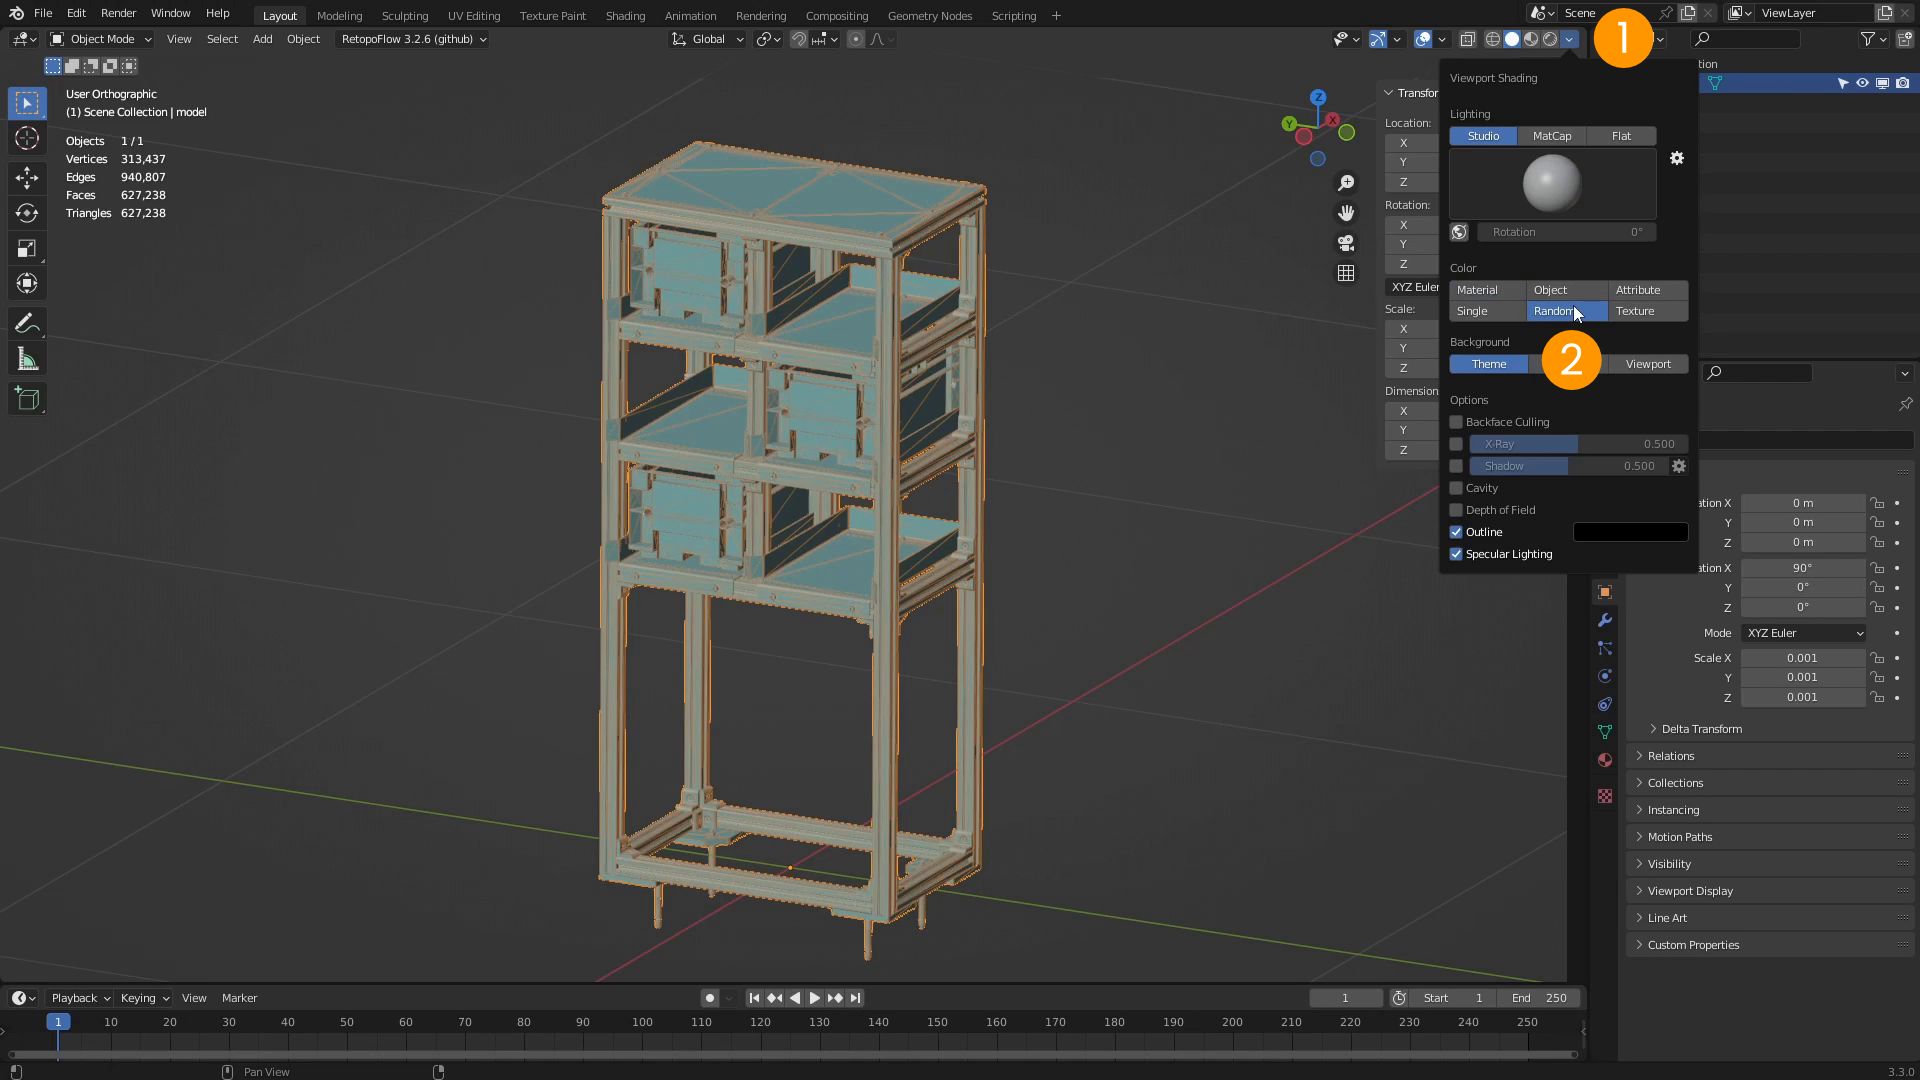This screenshot has height=1080, width=1920.
Task: Uncheck Specular Lighting
Action: coord(1456,554)
